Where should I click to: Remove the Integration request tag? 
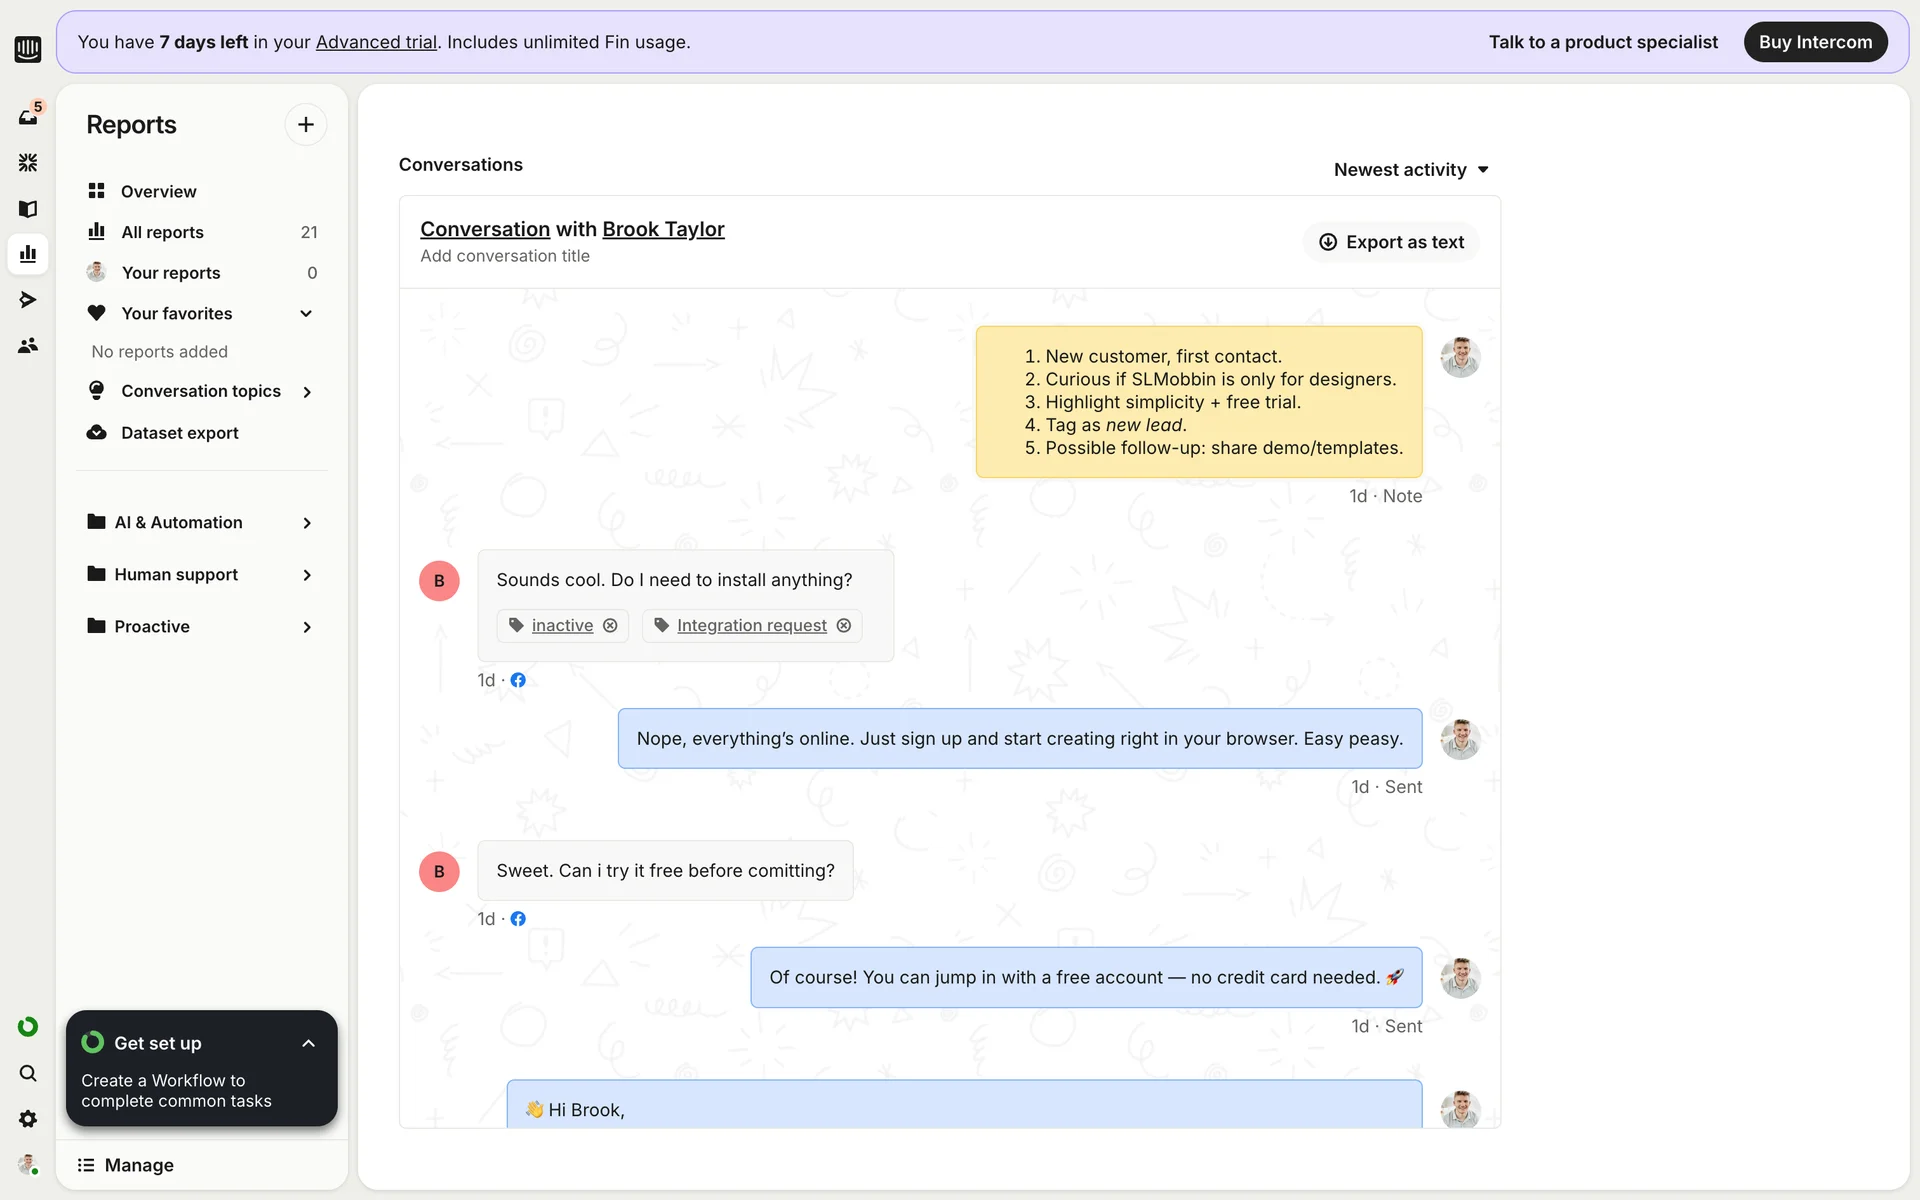tap(844, 625)
